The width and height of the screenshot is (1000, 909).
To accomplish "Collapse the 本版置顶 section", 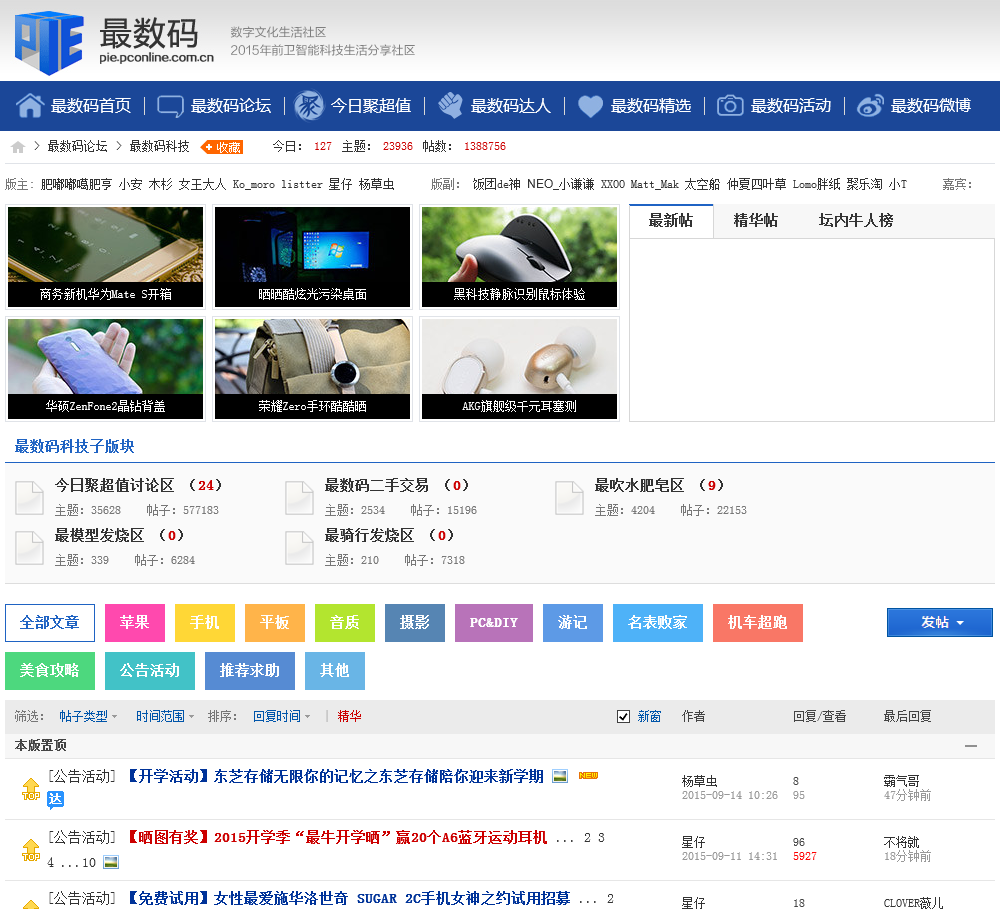I will (971, 746).
